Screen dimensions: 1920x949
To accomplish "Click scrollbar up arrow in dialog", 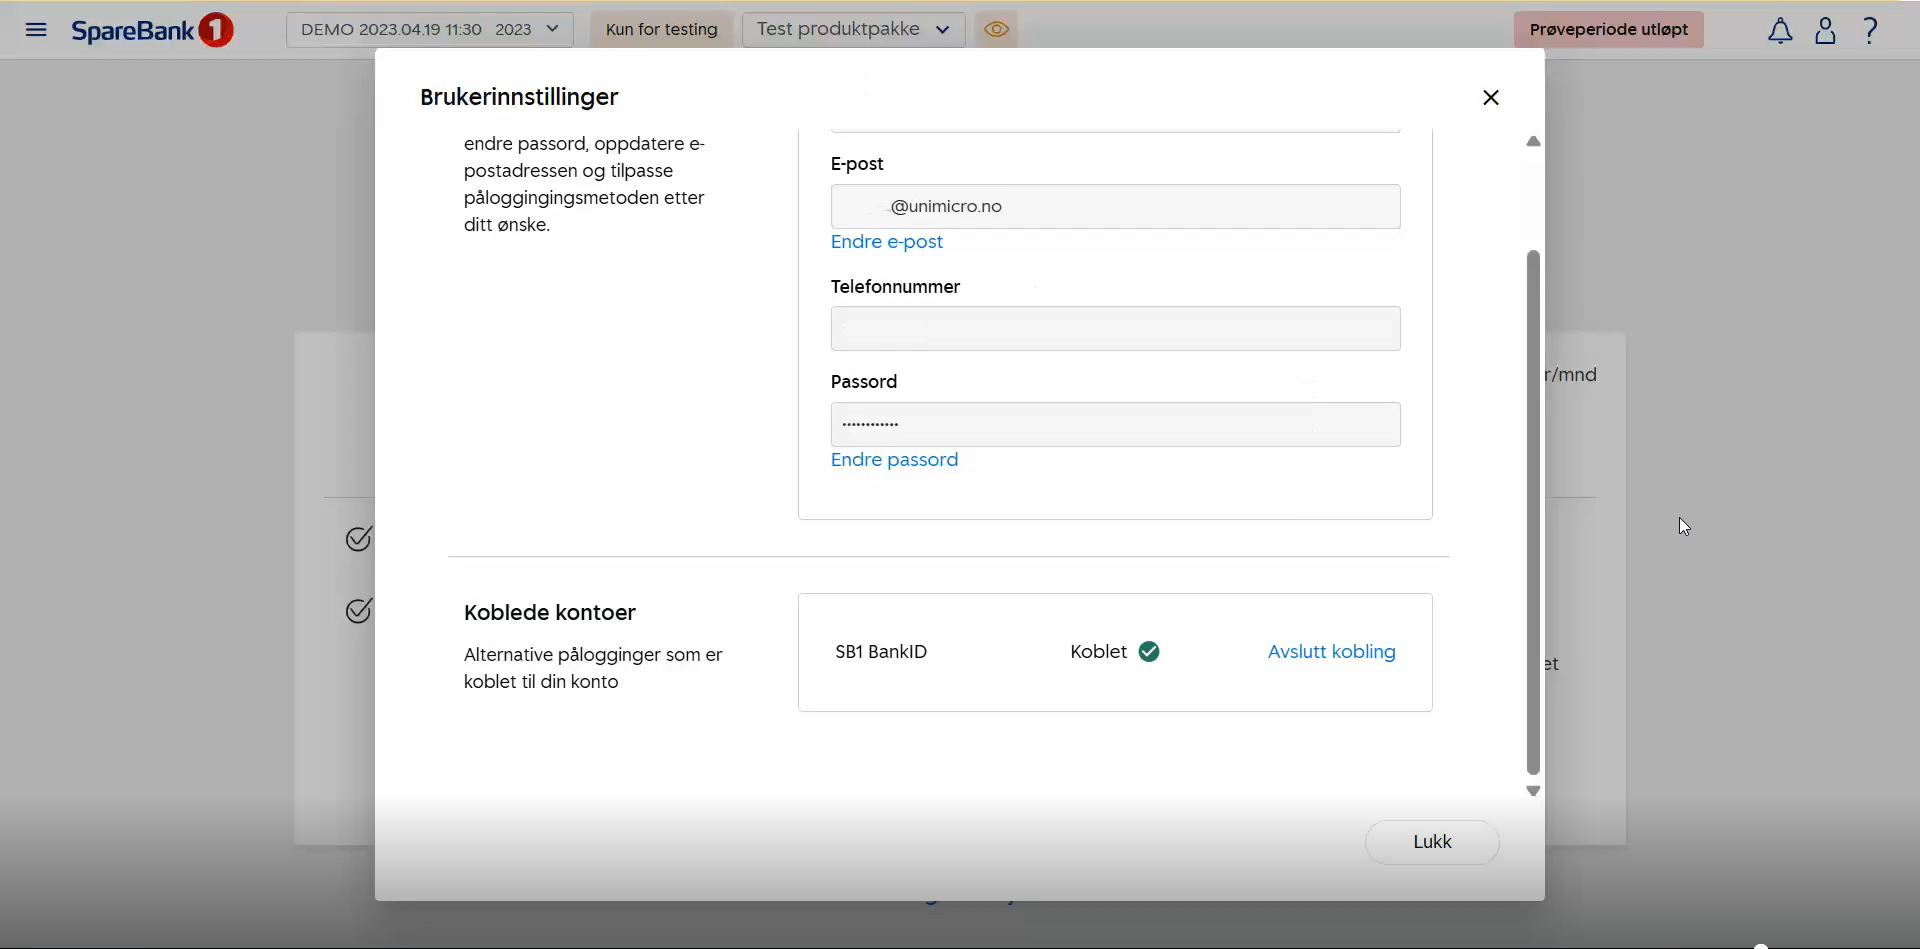I will tap(1533, 142).
